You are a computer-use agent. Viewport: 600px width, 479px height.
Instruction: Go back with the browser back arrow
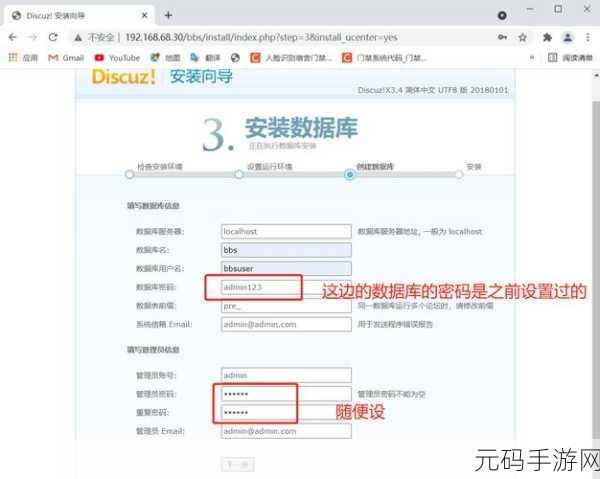pos(13,37)
